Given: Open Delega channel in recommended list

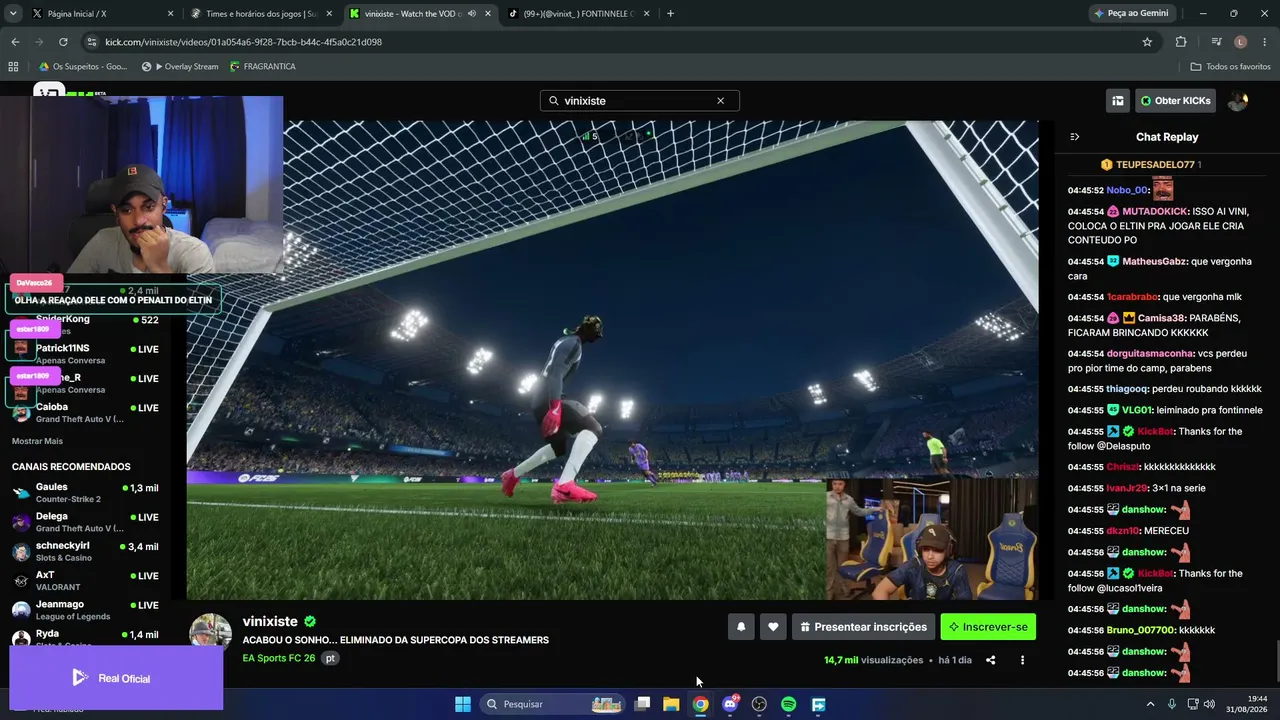Looking at the screenshot, I should tap(85, 522).
